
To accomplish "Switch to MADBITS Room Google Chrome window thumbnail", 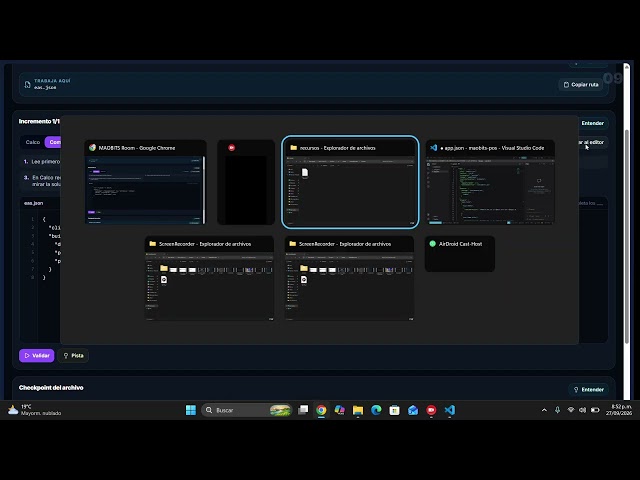I will tap(145, 182).
